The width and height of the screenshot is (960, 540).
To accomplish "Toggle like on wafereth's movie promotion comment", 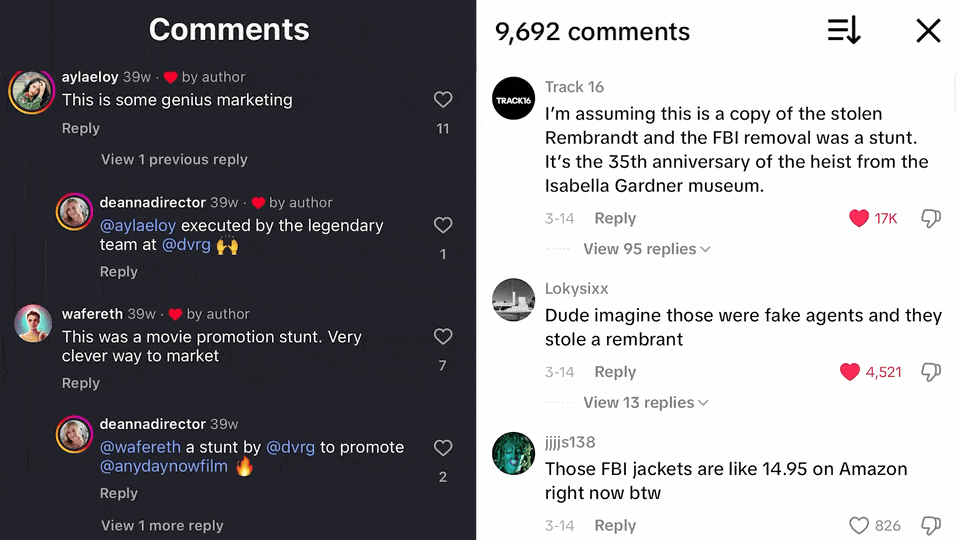I will (443, 337).
